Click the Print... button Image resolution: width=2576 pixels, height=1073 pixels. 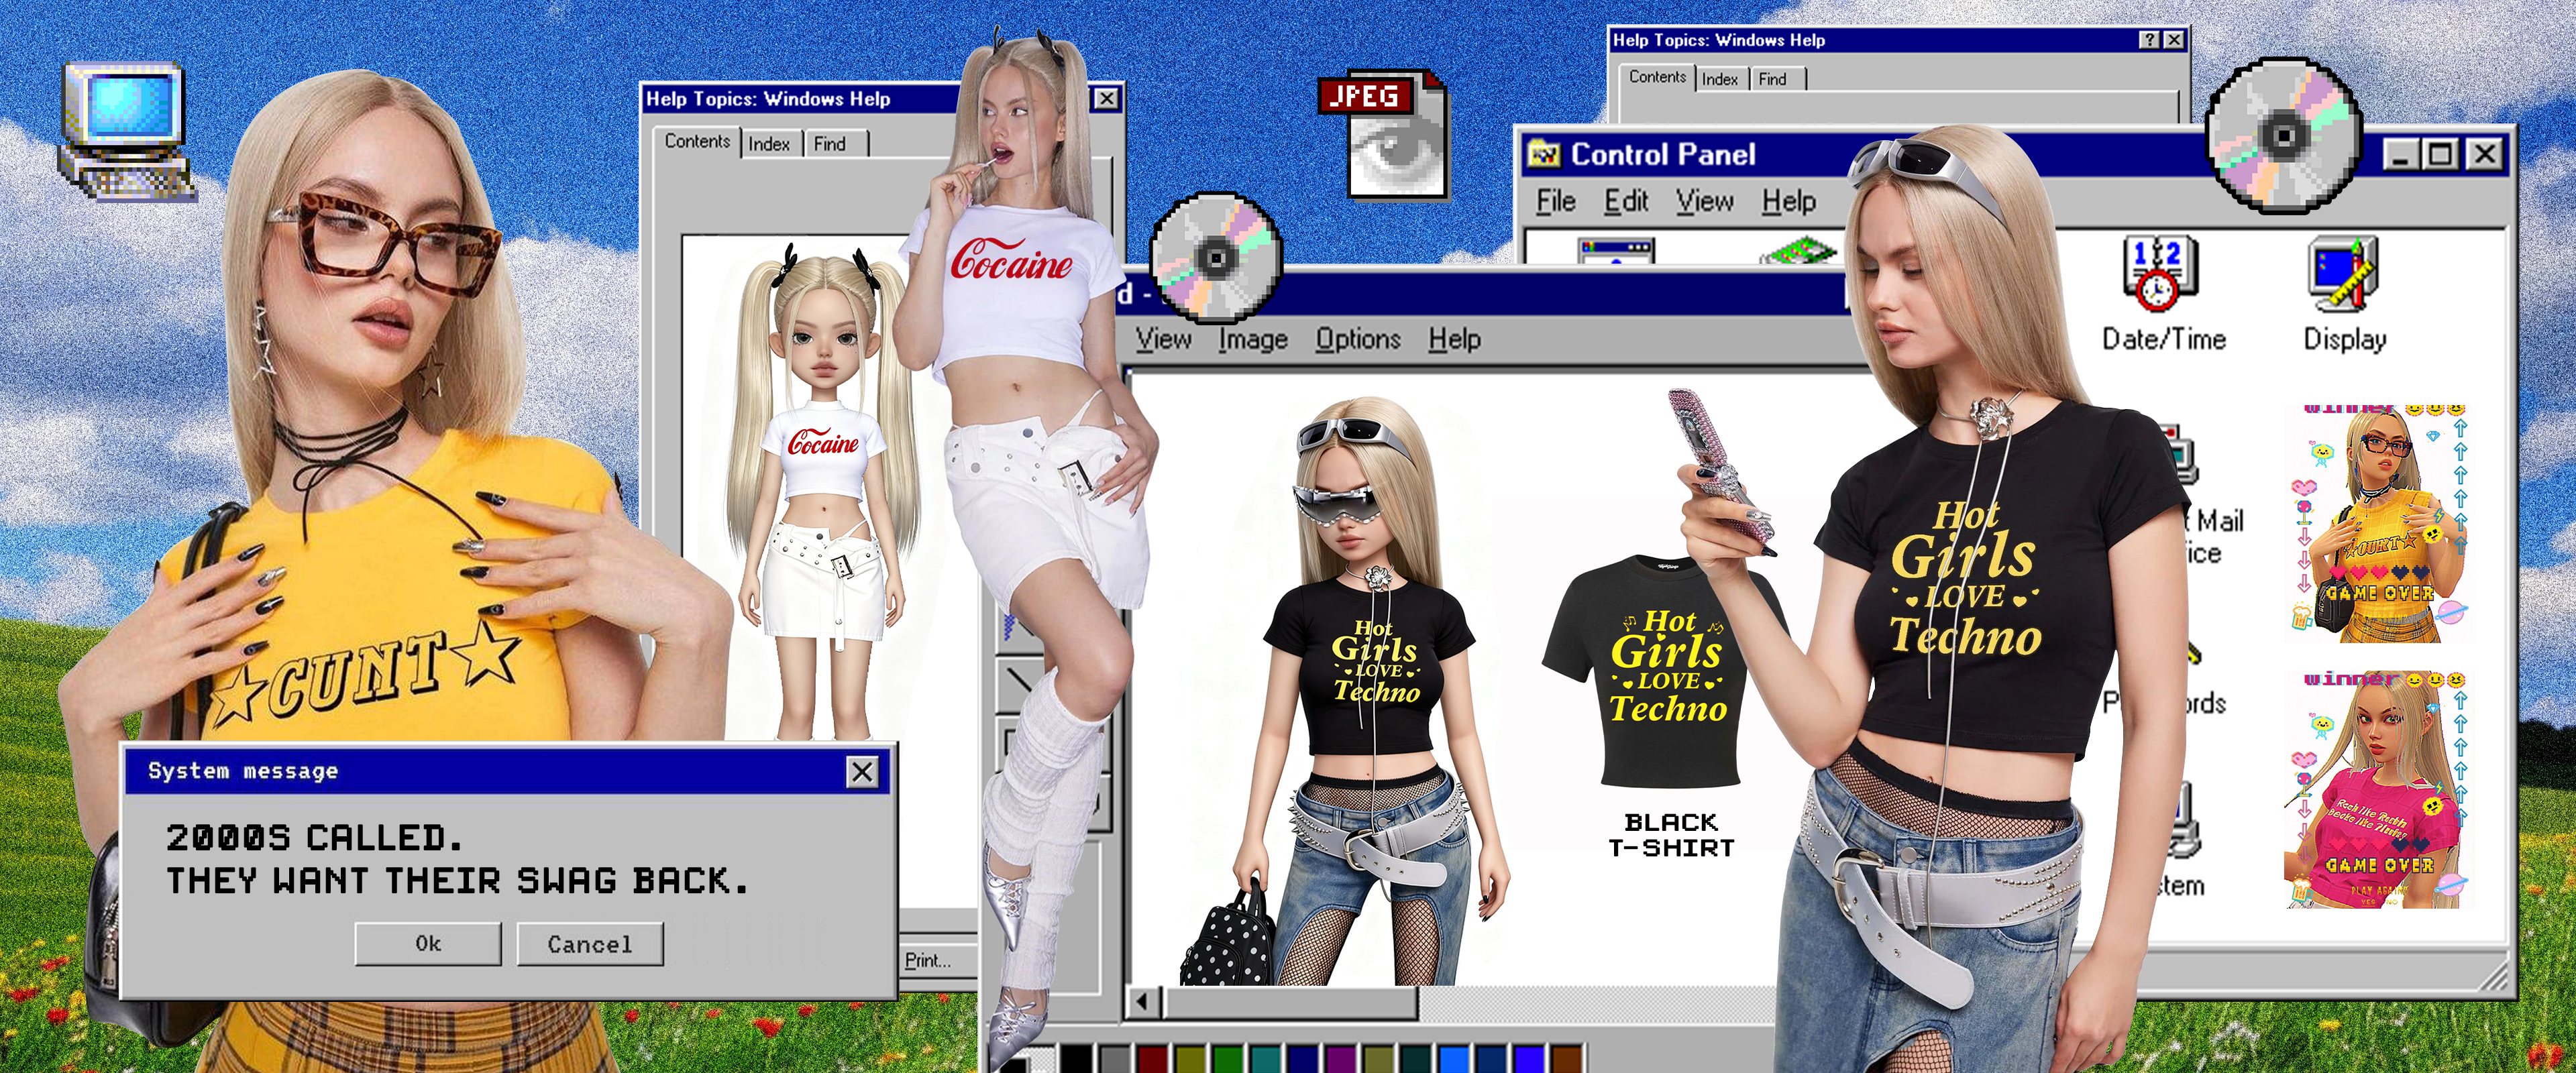click(x=929, y=961)
